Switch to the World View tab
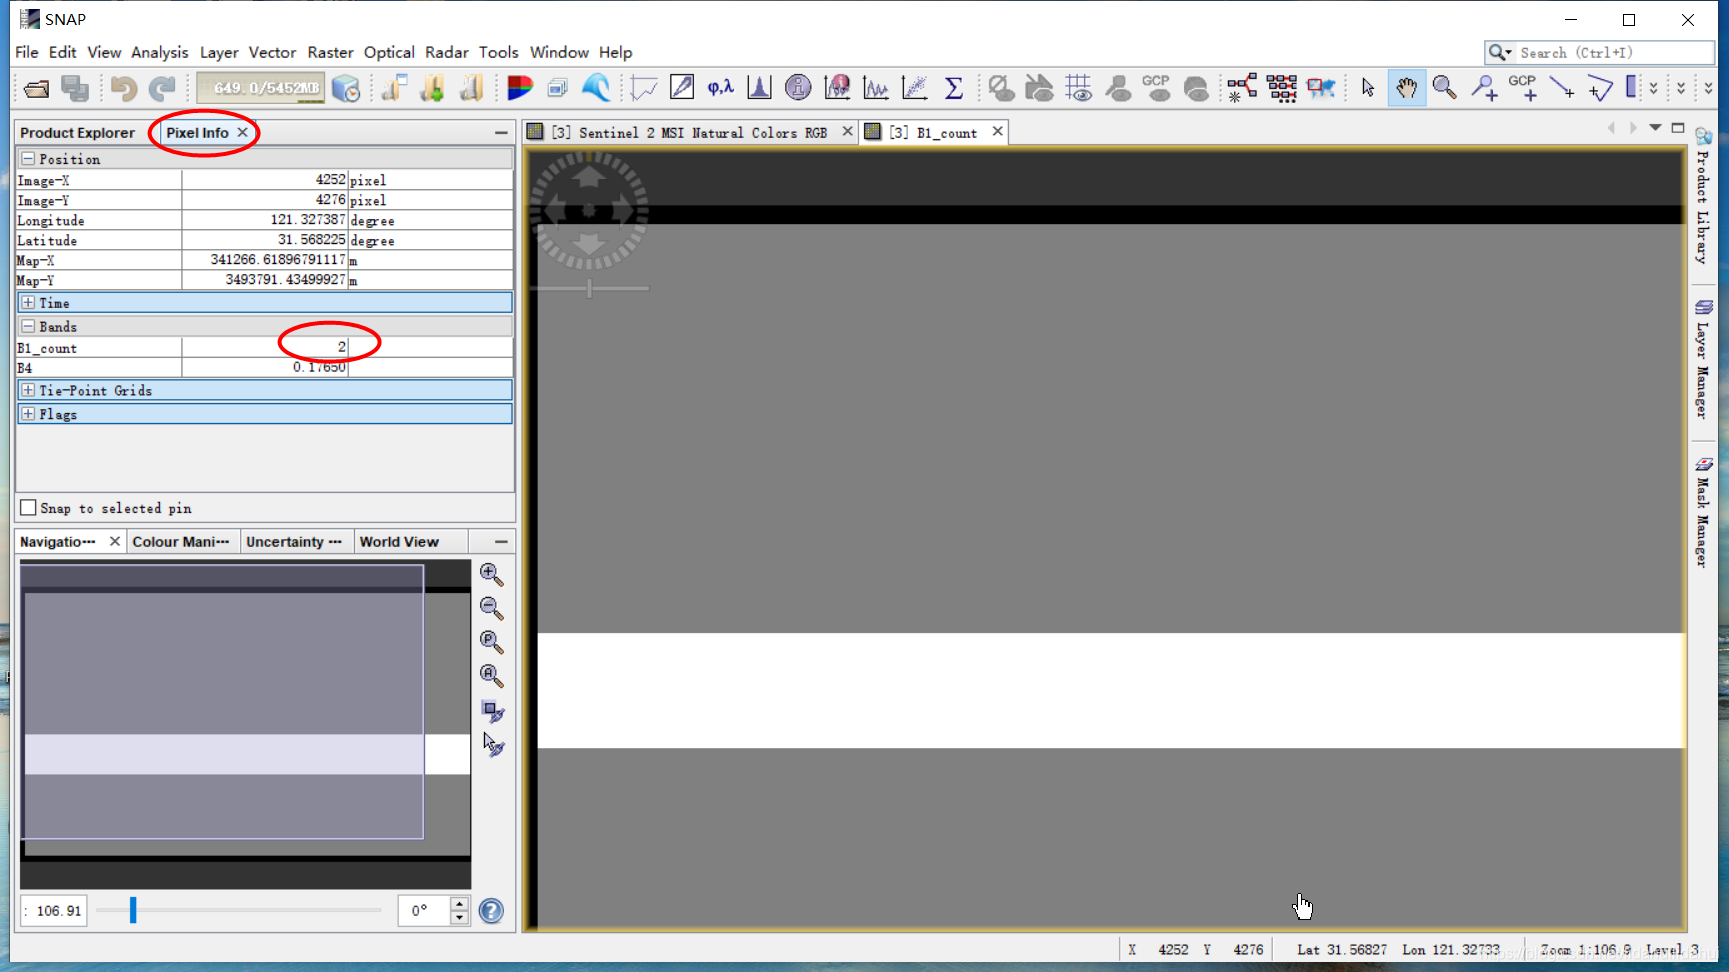Screen dimensions: 1729x972 click(x=399, y=542)
